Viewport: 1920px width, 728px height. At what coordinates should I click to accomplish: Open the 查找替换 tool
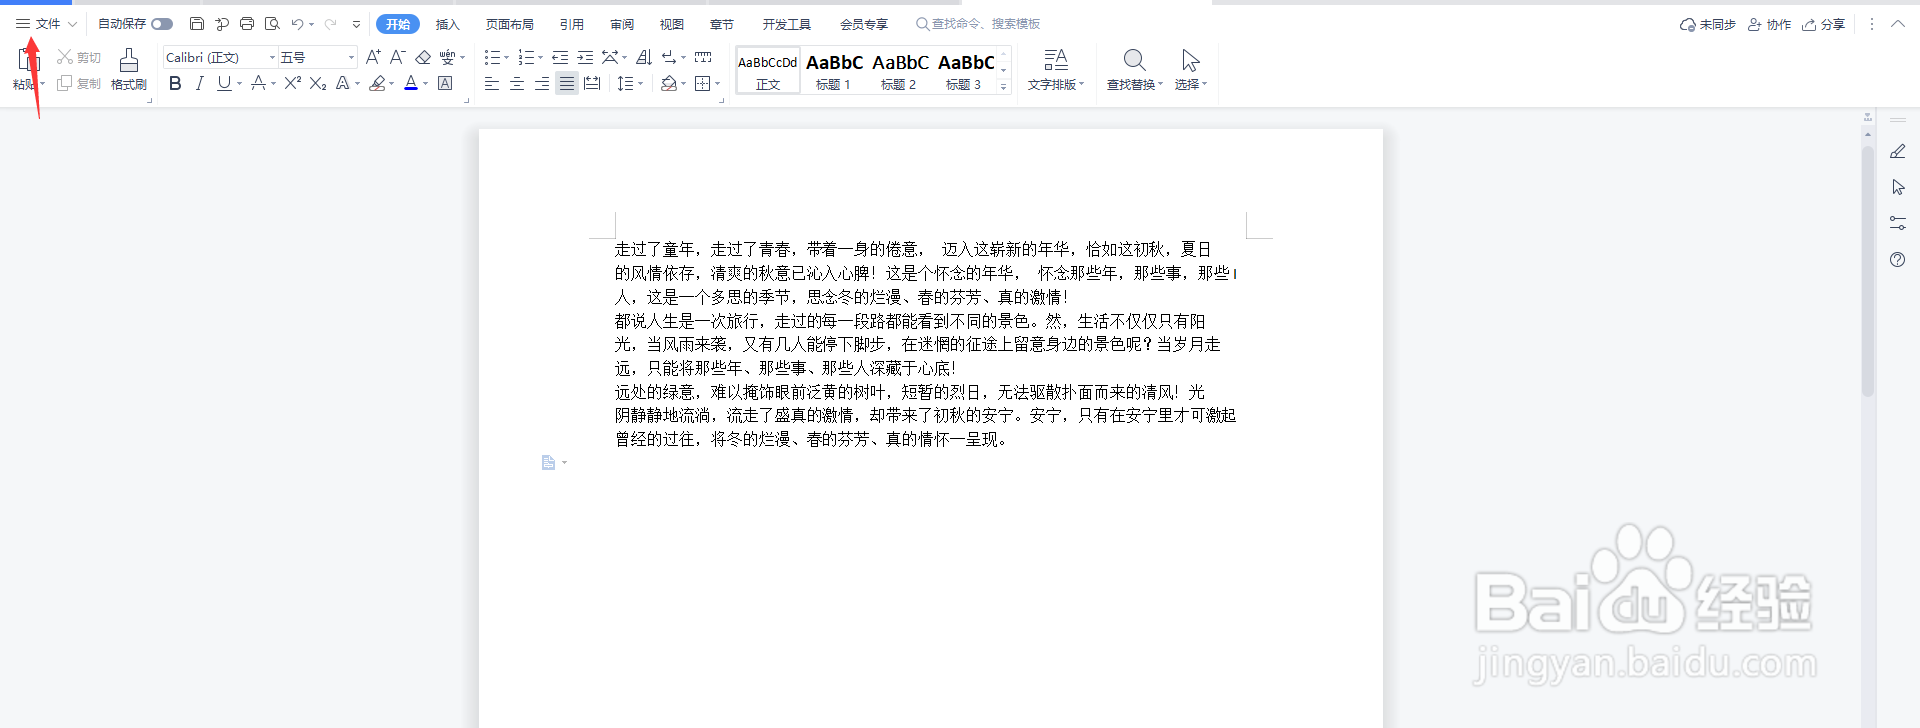coord(1134,70)
